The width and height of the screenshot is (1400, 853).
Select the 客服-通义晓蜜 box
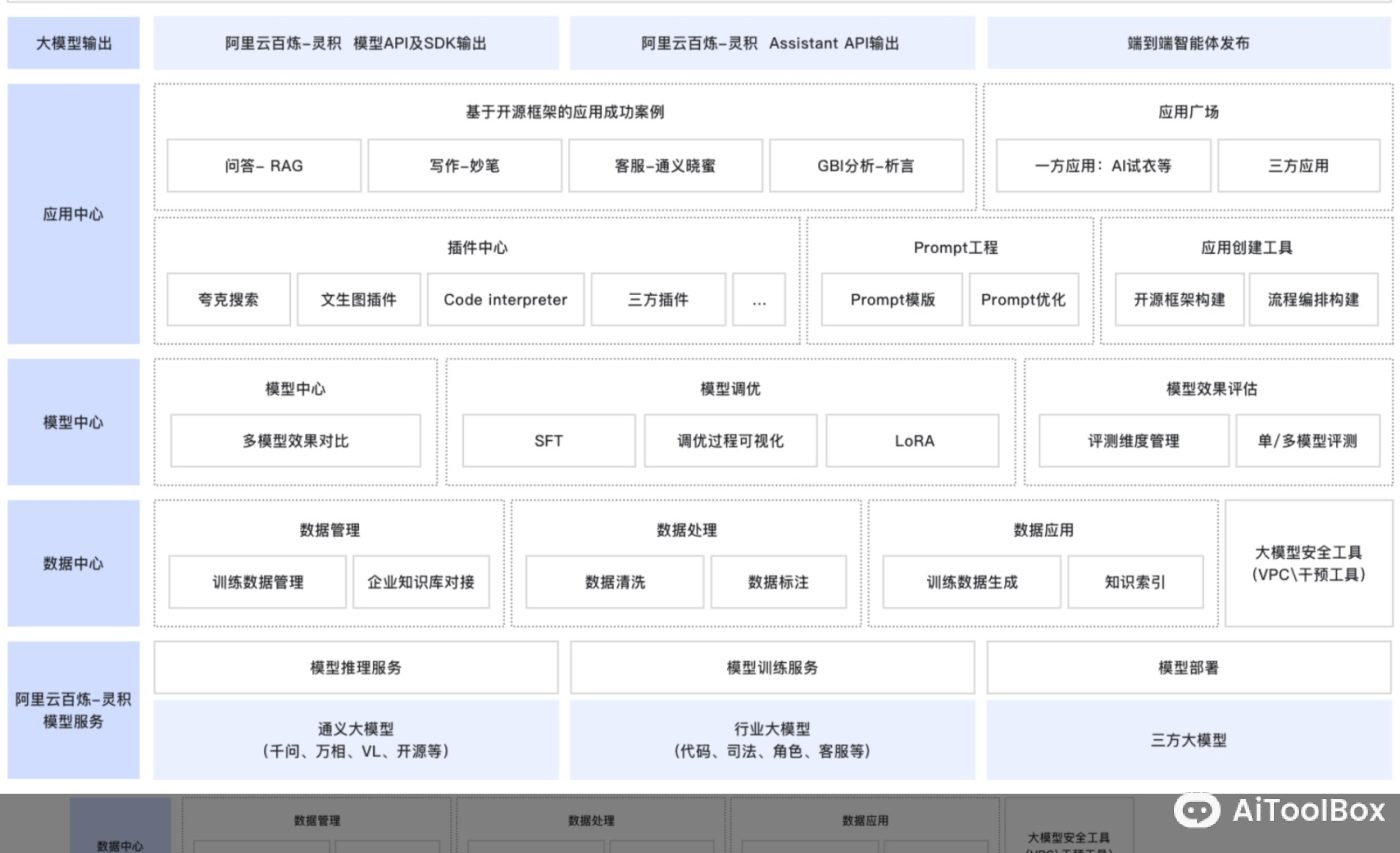[666, 166]
